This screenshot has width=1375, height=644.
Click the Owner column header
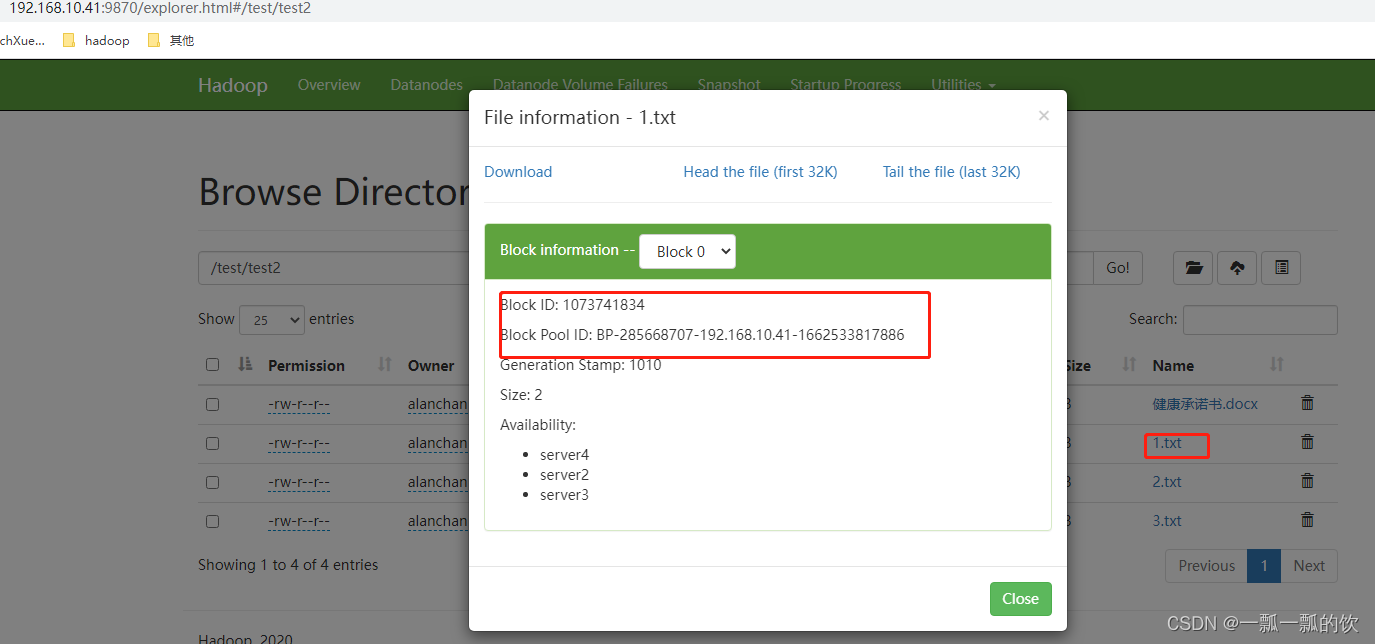click(x=431, y=365)
